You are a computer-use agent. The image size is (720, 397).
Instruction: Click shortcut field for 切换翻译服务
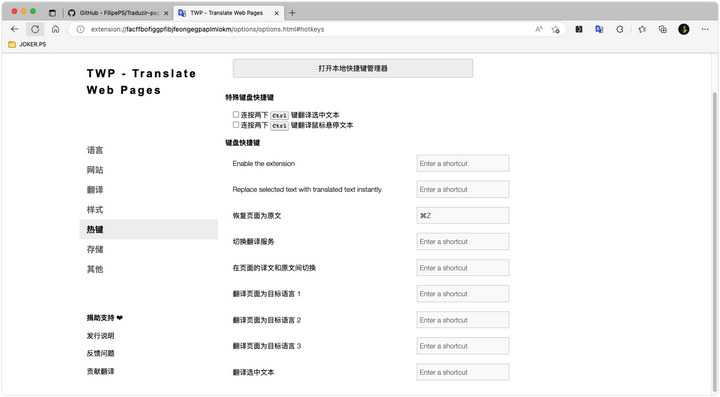463,241
